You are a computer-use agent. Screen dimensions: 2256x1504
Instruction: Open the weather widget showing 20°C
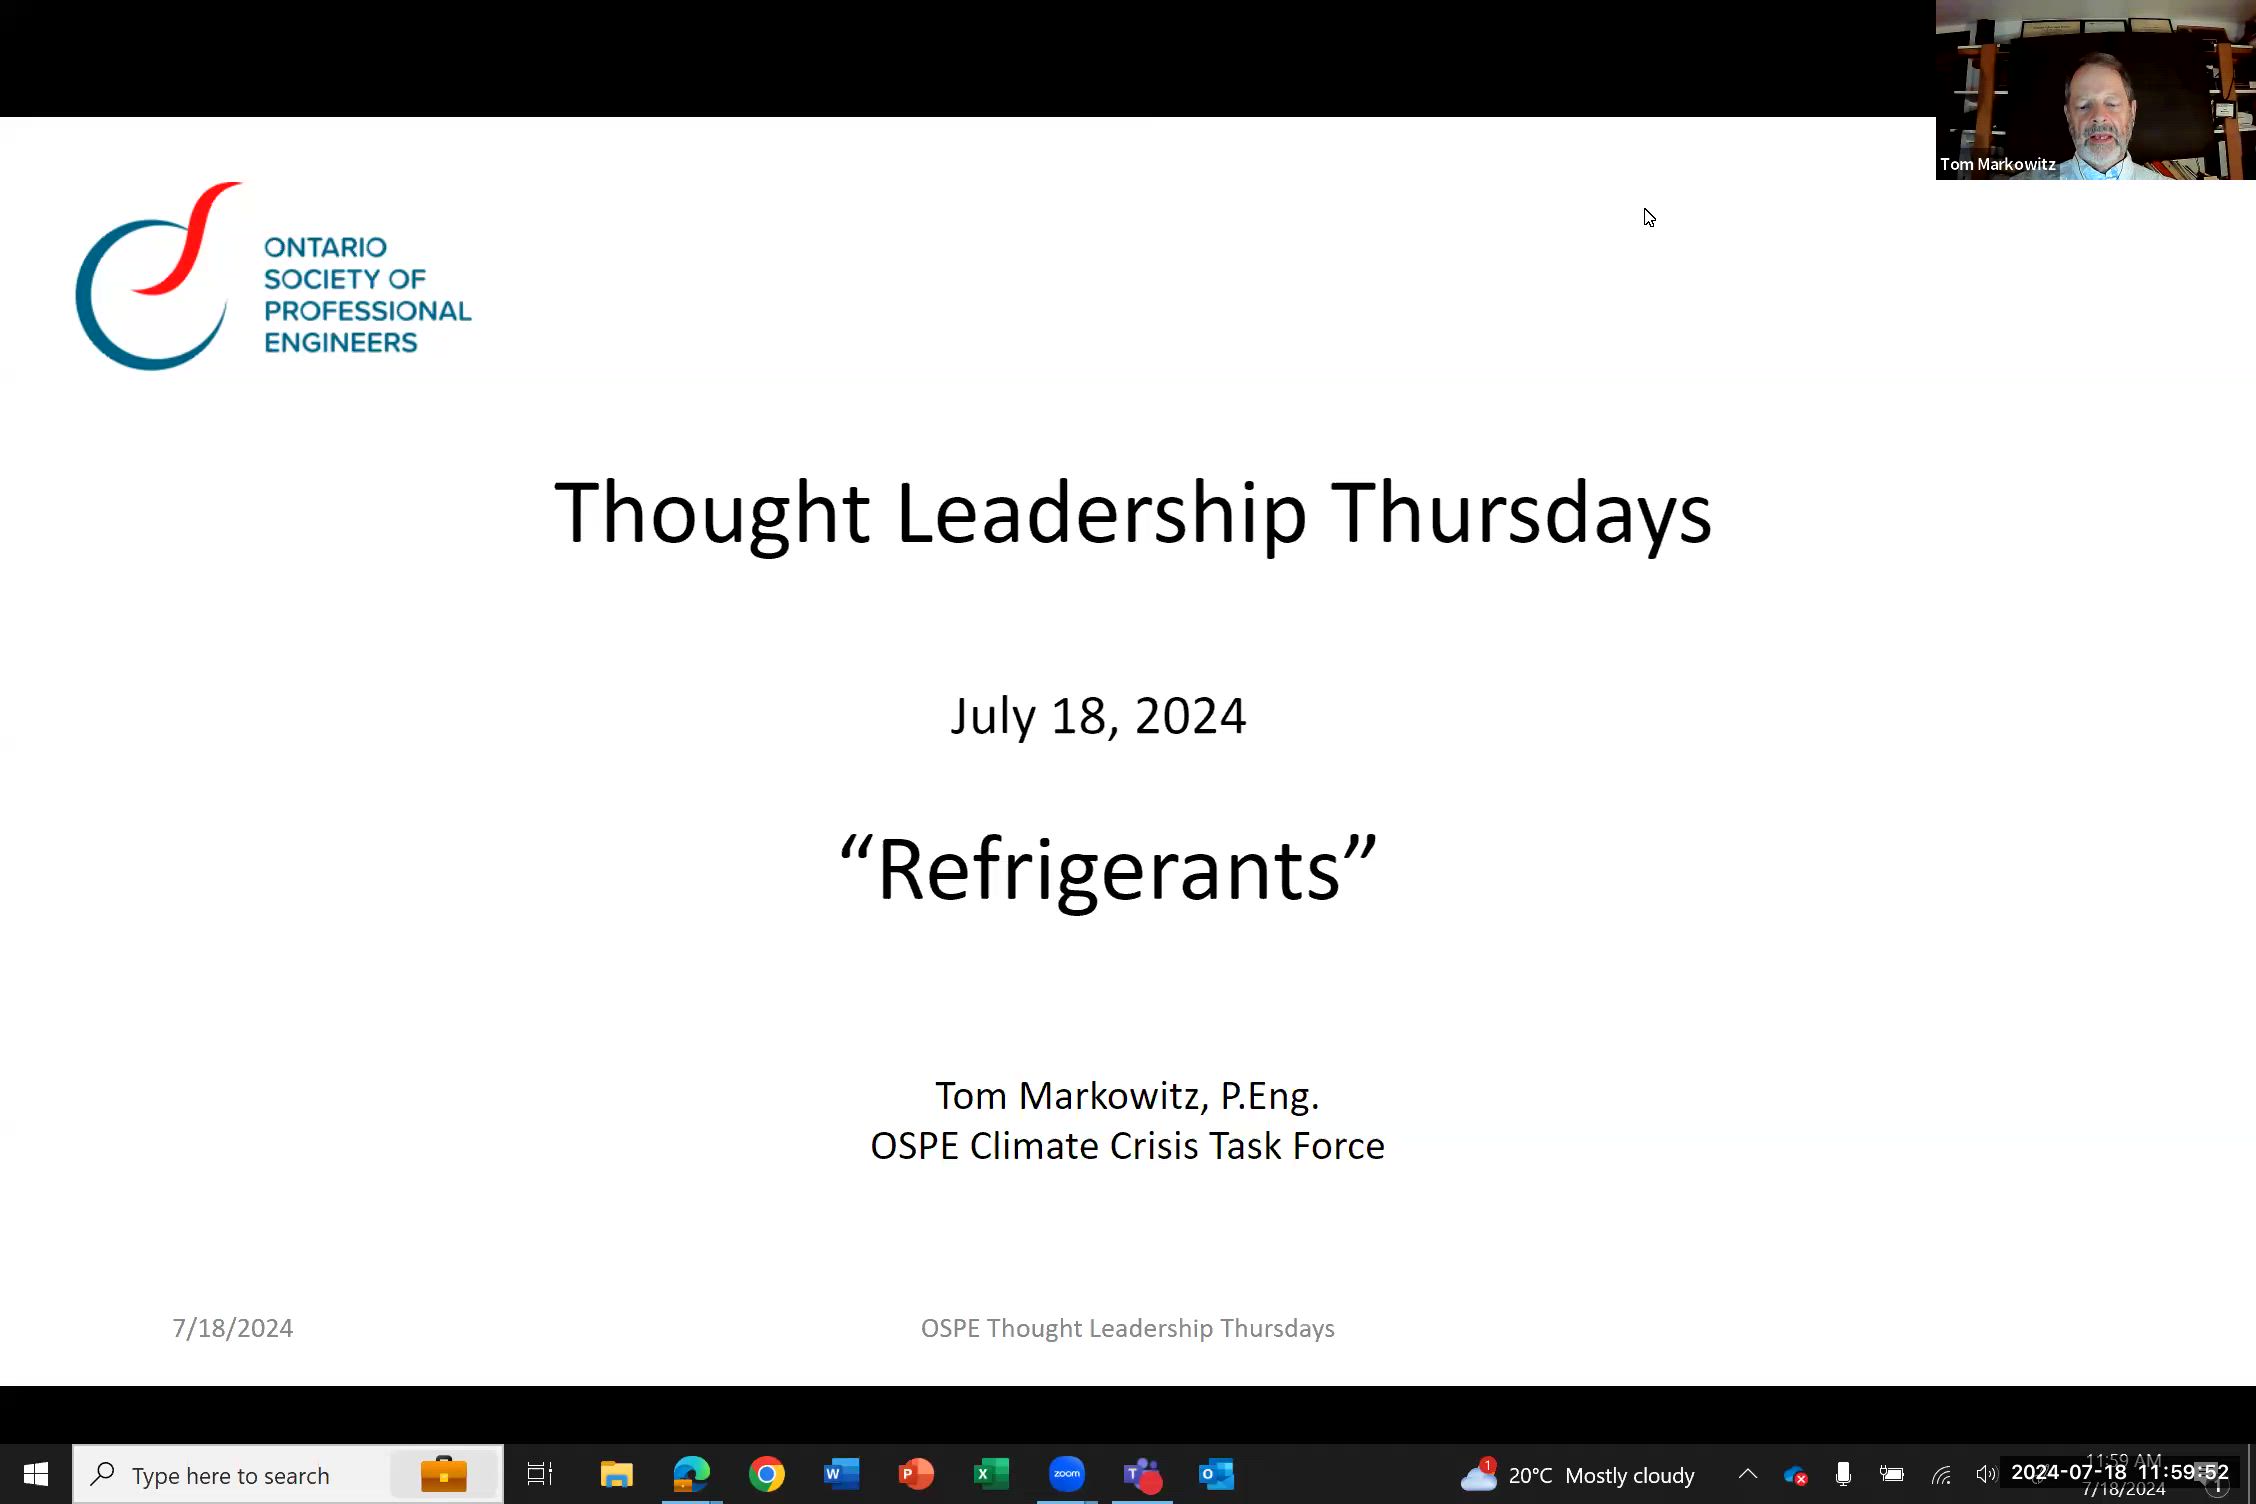click(x=1580, y=1474)
